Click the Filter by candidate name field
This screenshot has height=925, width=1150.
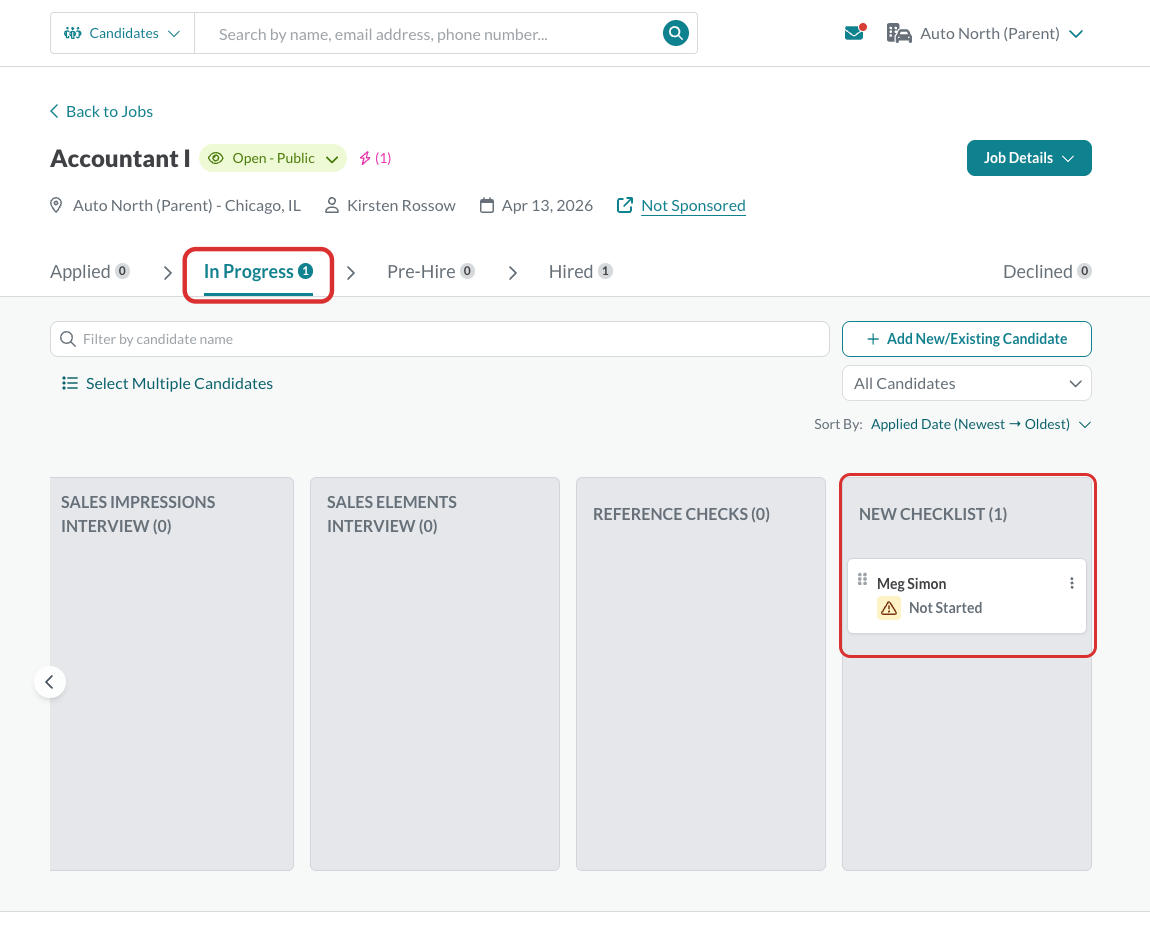[440, 339]
